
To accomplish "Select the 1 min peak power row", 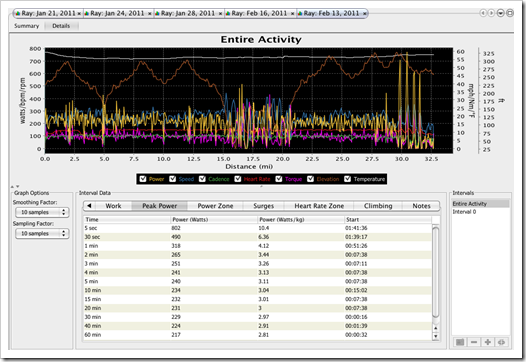I will click(258, 246).
